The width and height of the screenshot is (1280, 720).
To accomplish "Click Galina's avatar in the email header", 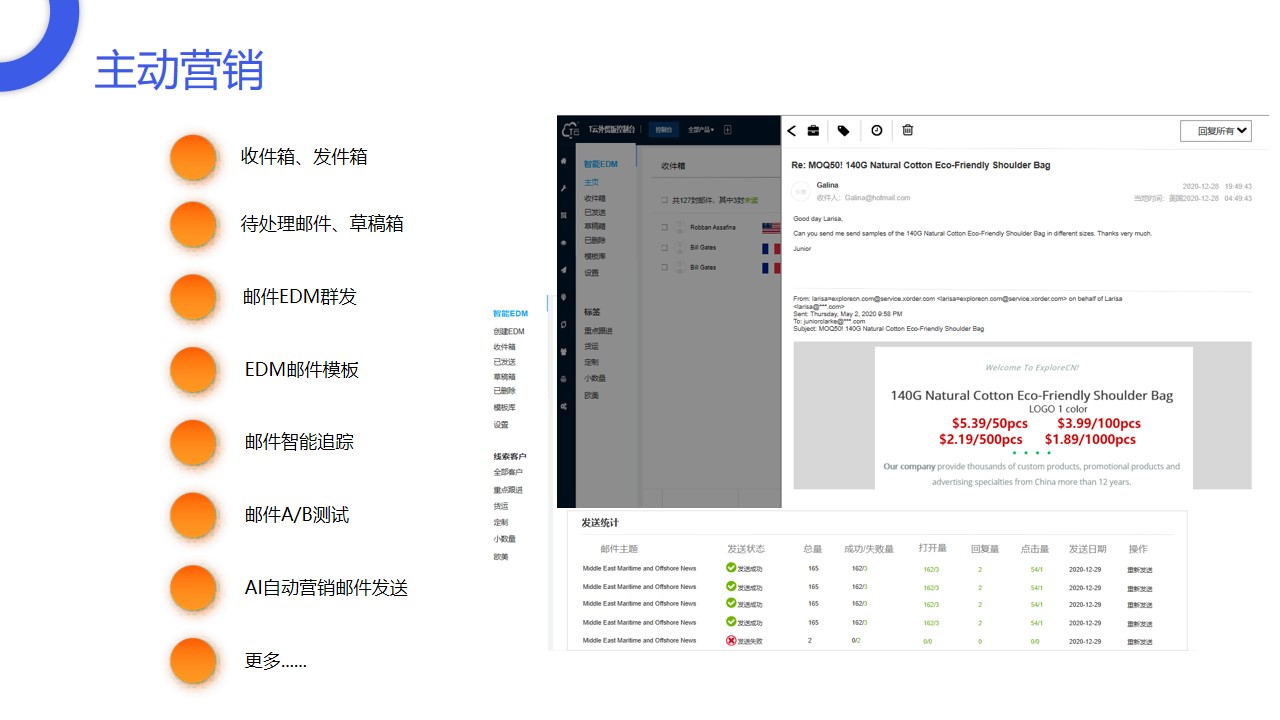I will pyautogui.click(x=800, y=191).
